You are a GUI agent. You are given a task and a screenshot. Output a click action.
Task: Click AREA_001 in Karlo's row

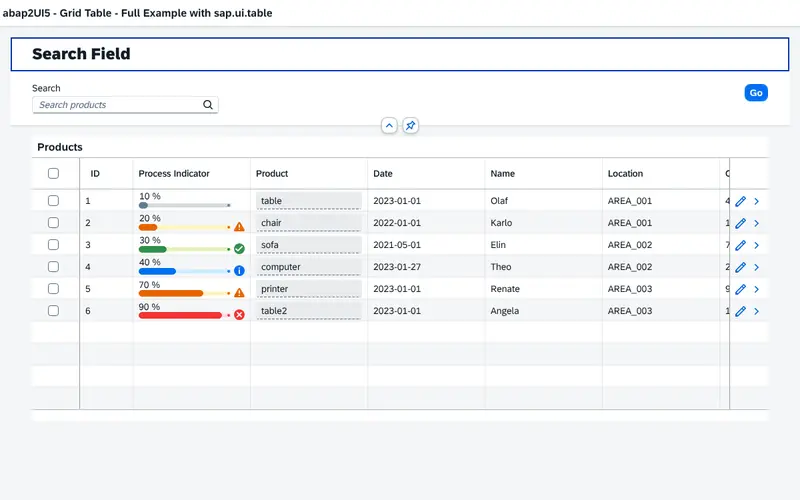(630, 222)
